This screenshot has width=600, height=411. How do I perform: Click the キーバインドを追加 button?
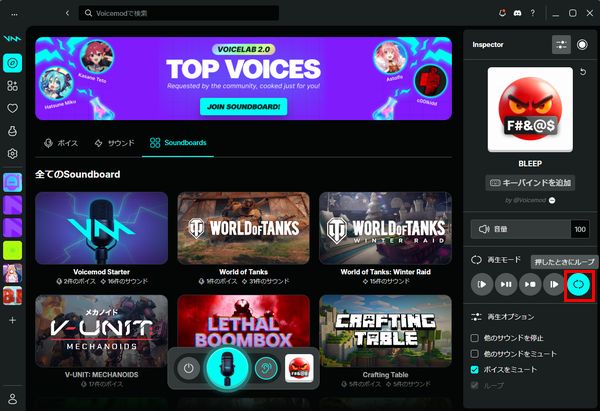pos(530,183)
